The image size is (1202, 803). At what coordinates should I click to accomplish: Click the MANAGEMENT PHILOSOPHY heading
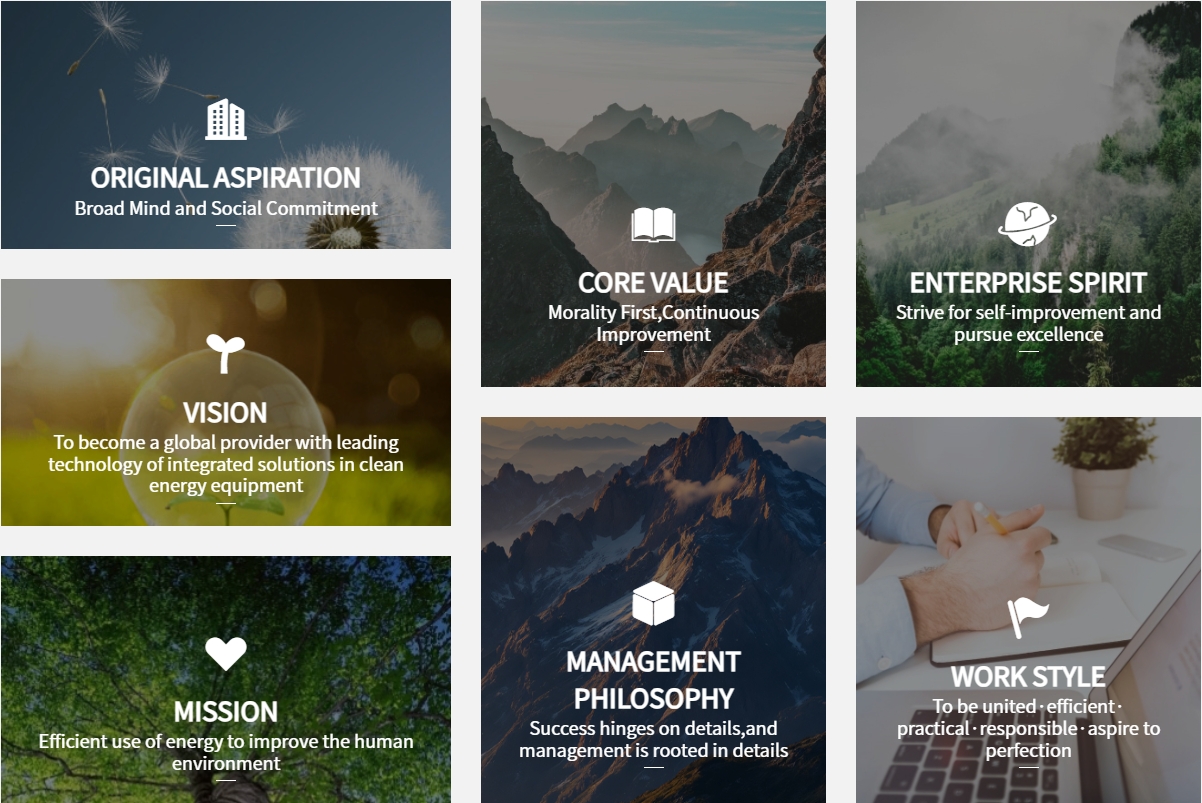[x=653, y=680]
